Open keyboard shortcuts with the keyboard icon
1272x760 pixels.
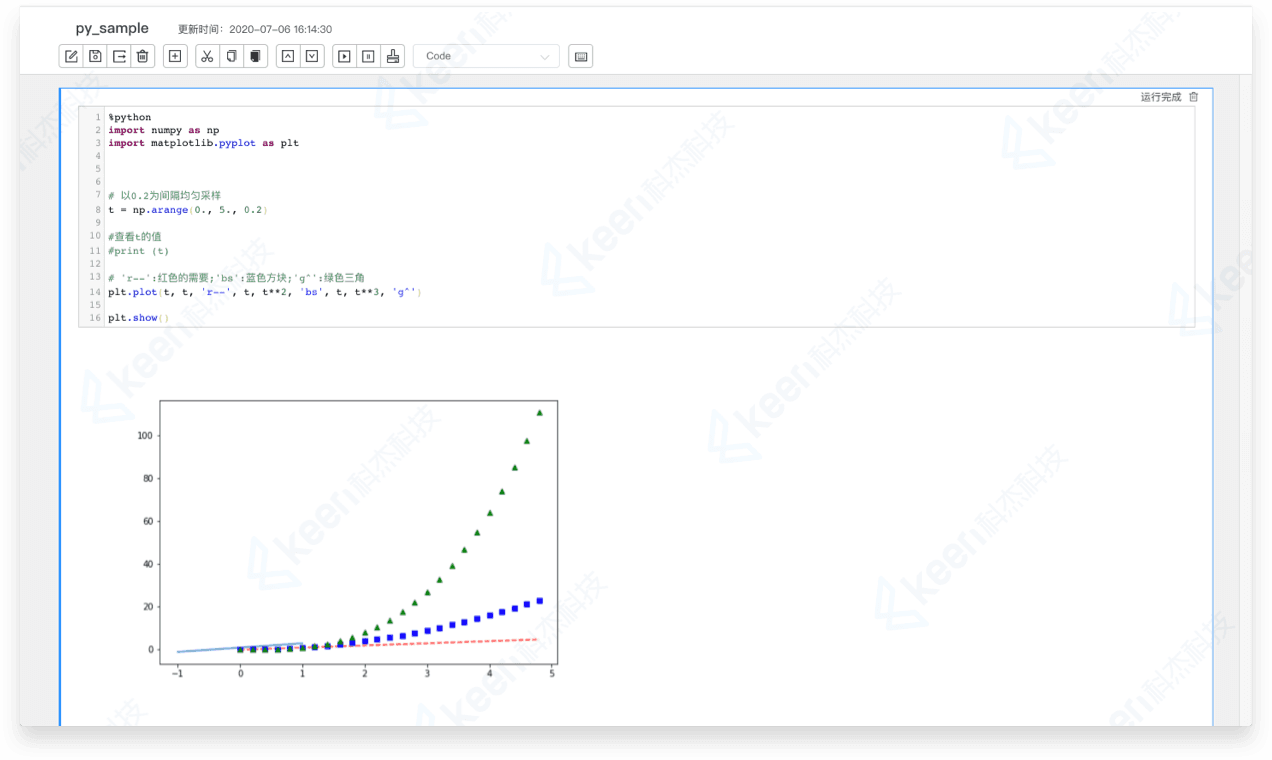point(580,56)
